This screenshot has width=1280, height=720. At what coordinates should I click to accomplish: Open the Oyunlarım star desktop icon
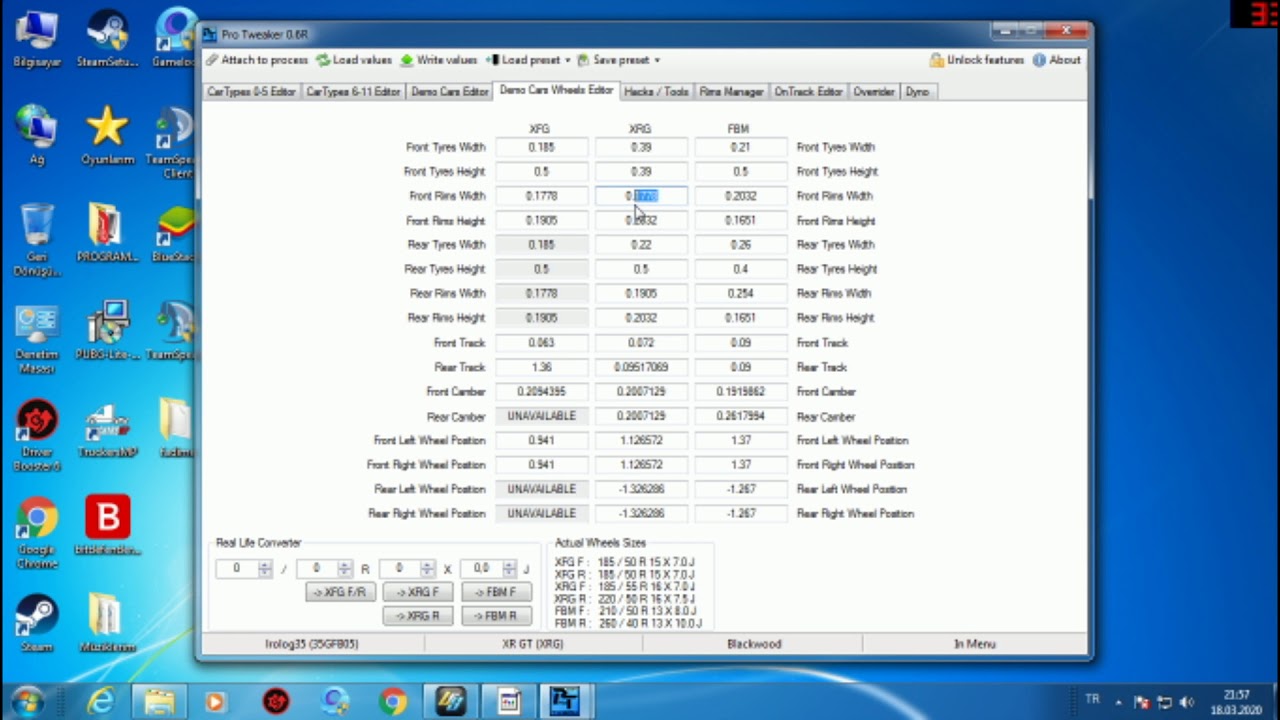106,137
